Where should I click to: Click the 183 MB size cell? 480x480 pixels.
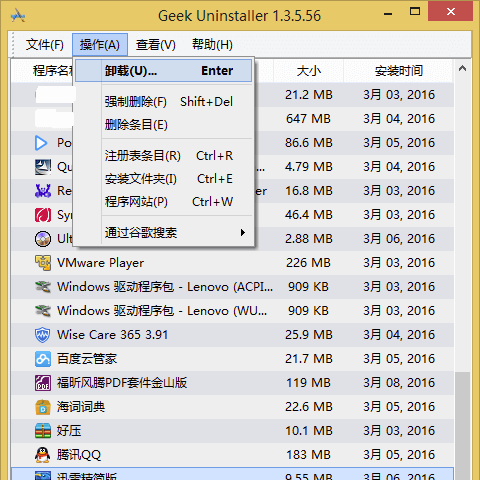[308, 455]
